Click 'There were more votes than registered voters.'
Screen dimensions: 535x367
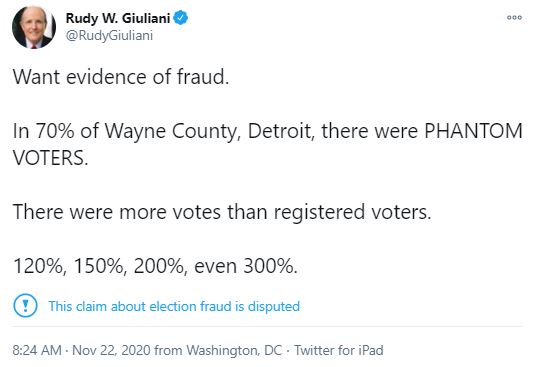pos(222,212)
